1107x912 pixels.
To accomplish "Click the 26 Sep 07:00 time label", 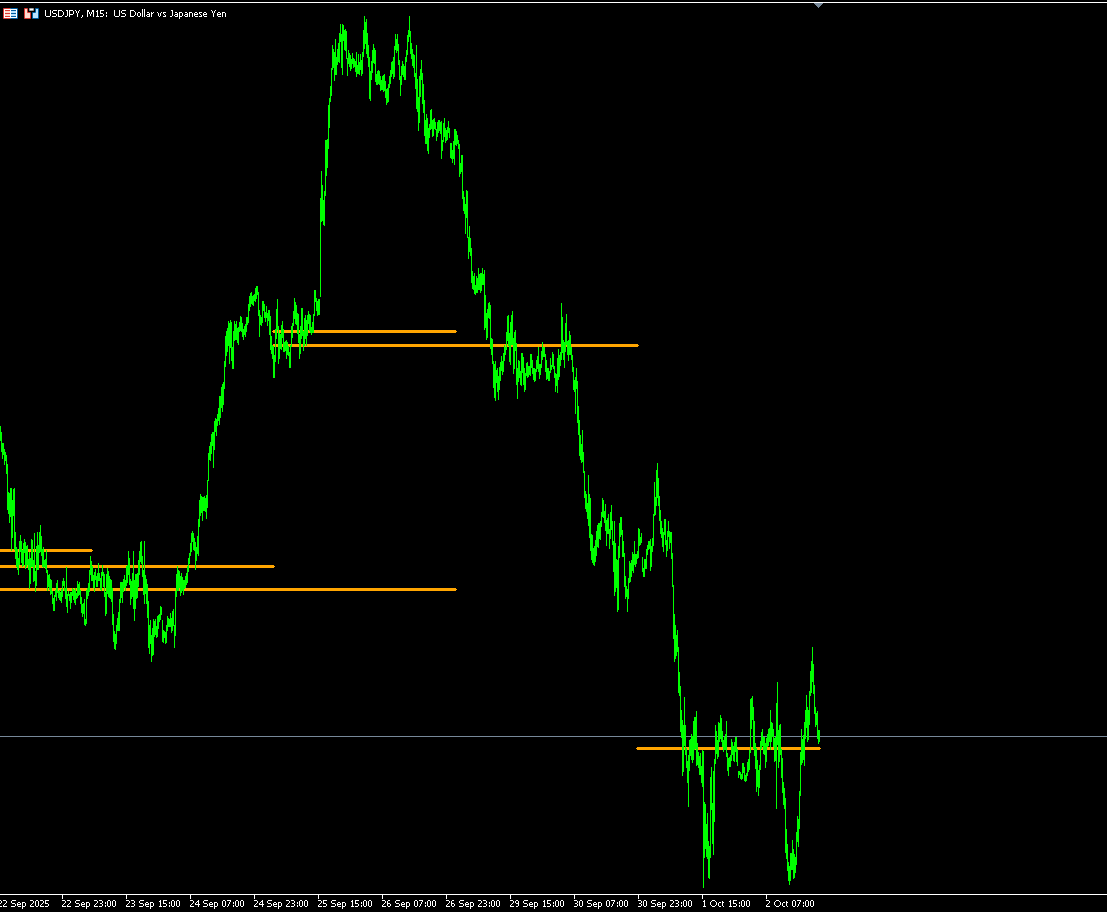I will (x=409, y=904).
